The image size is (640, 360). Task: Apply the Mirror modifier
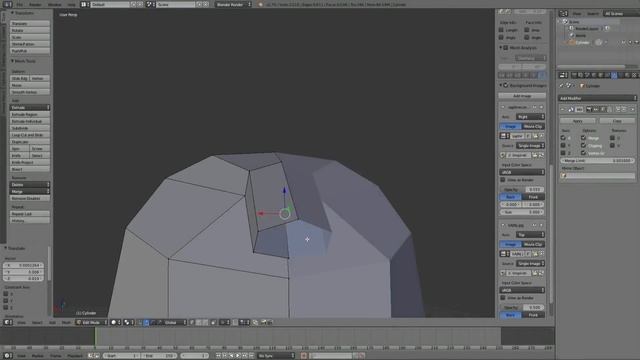click(578, 121)
